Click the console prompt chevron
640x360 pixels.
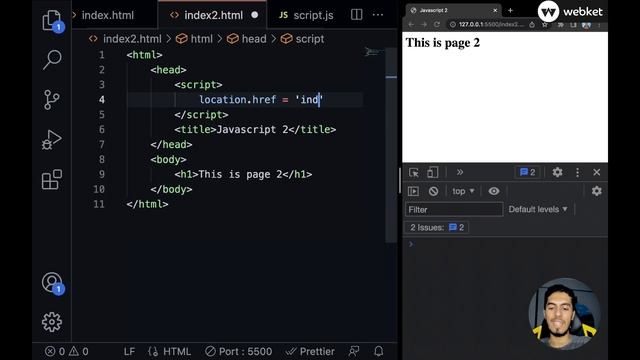411,244
